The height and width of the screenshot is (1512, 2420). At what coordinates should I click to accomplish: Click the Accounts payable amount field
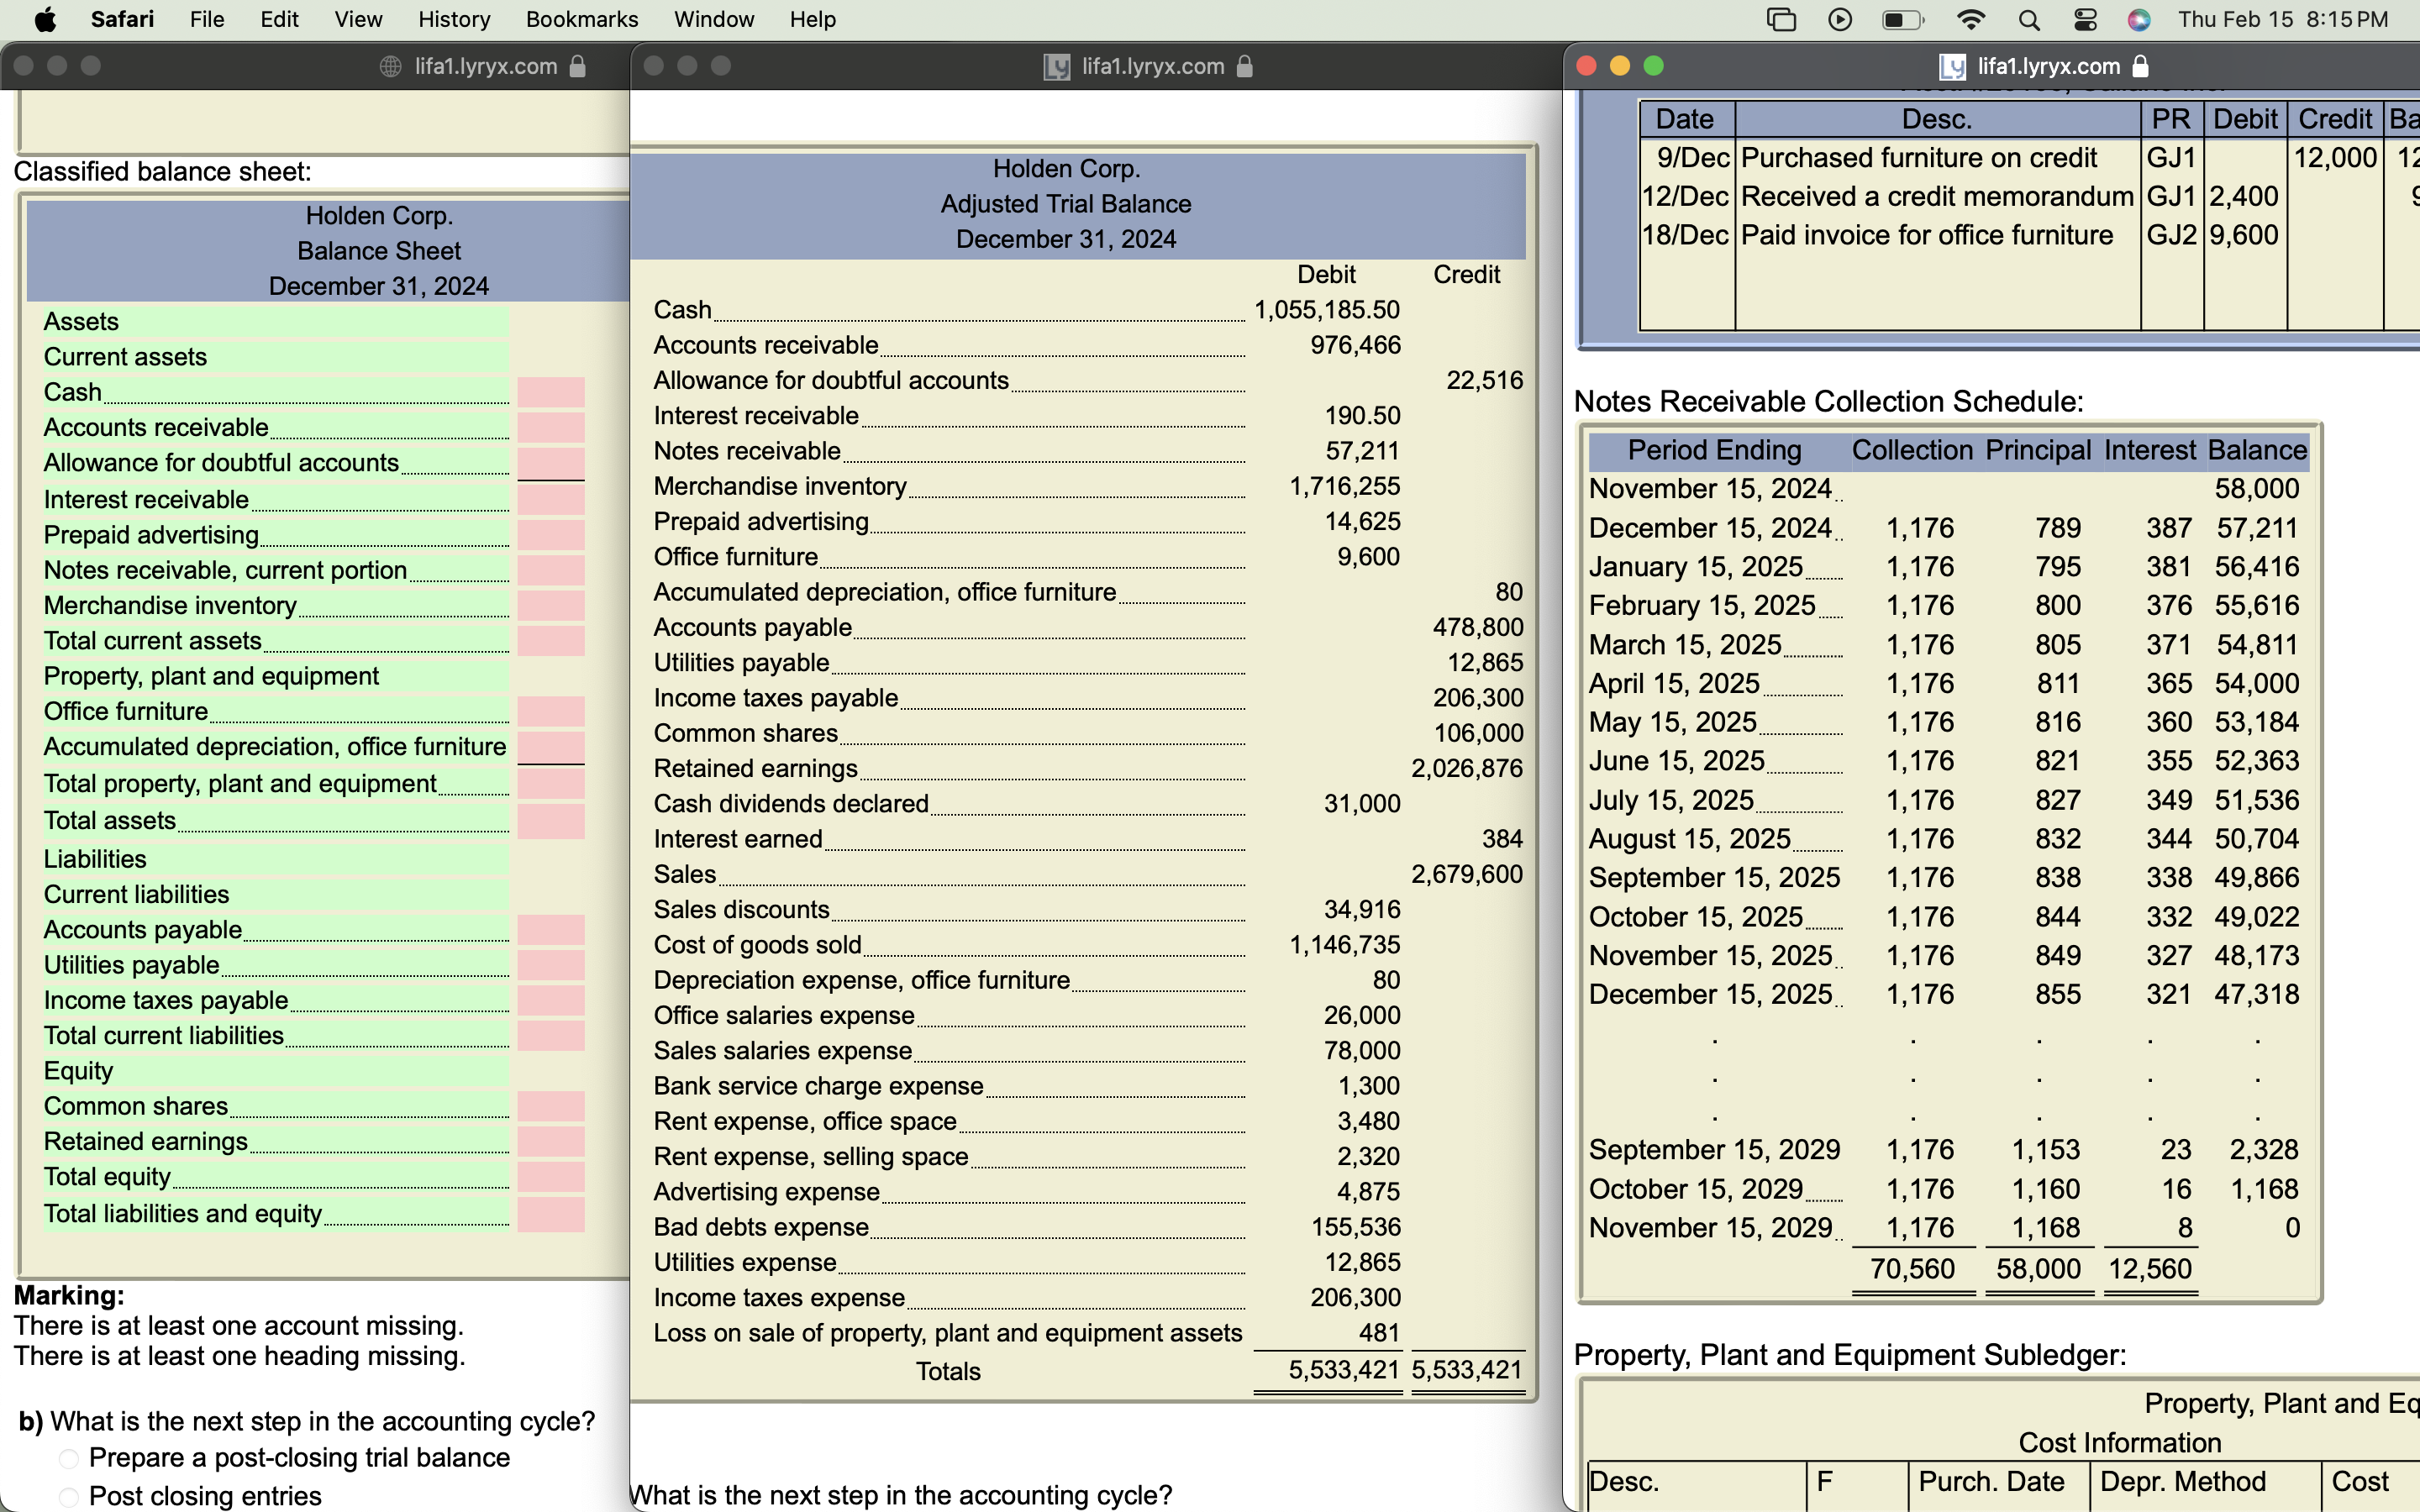(550, 930)
